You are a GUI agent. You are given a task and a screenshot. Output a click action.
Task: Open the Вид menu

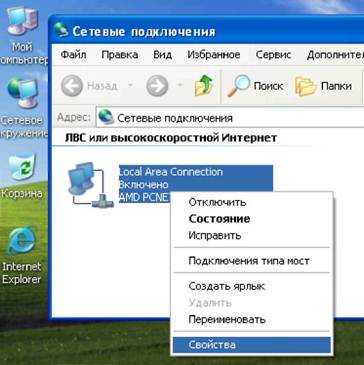point(162,55)
